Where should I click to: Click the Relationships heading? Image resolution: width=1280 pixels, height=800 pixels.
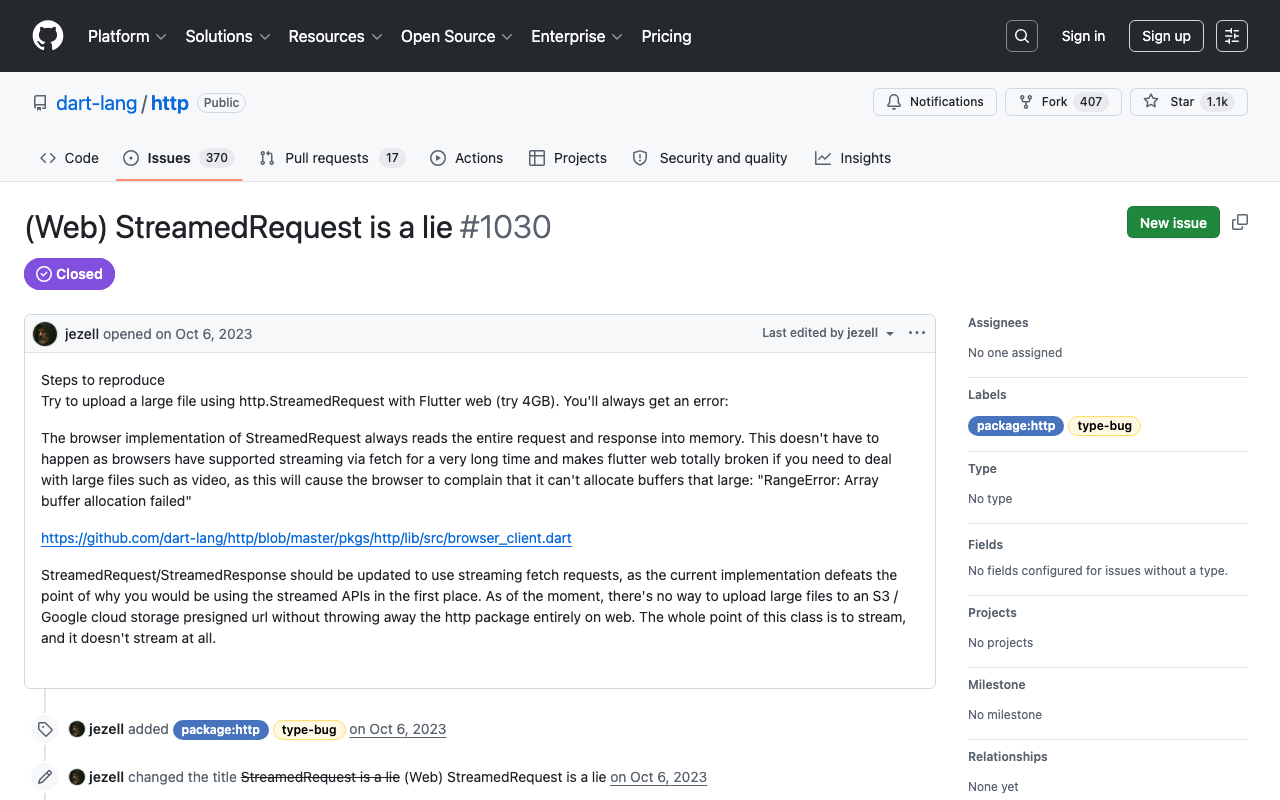[x=1008, y=757]
